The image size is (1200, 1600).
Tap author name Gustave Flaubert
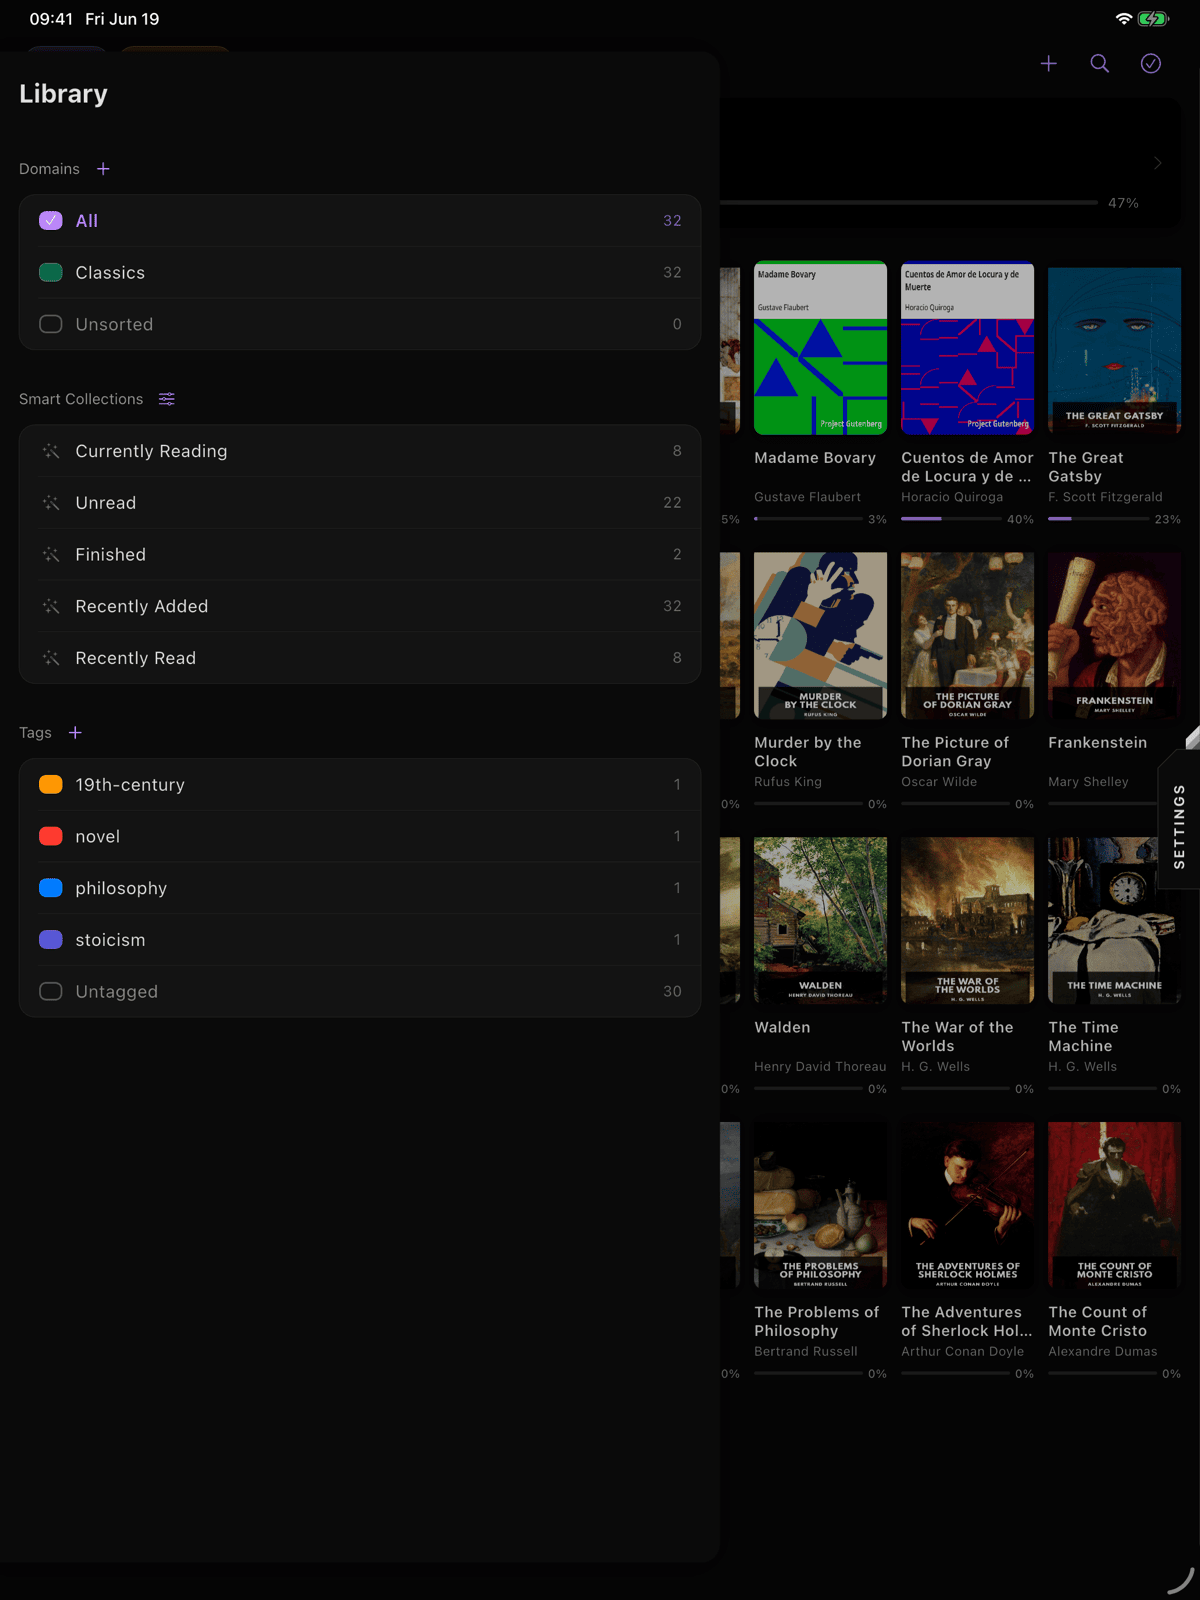click(x=807, y=497)
